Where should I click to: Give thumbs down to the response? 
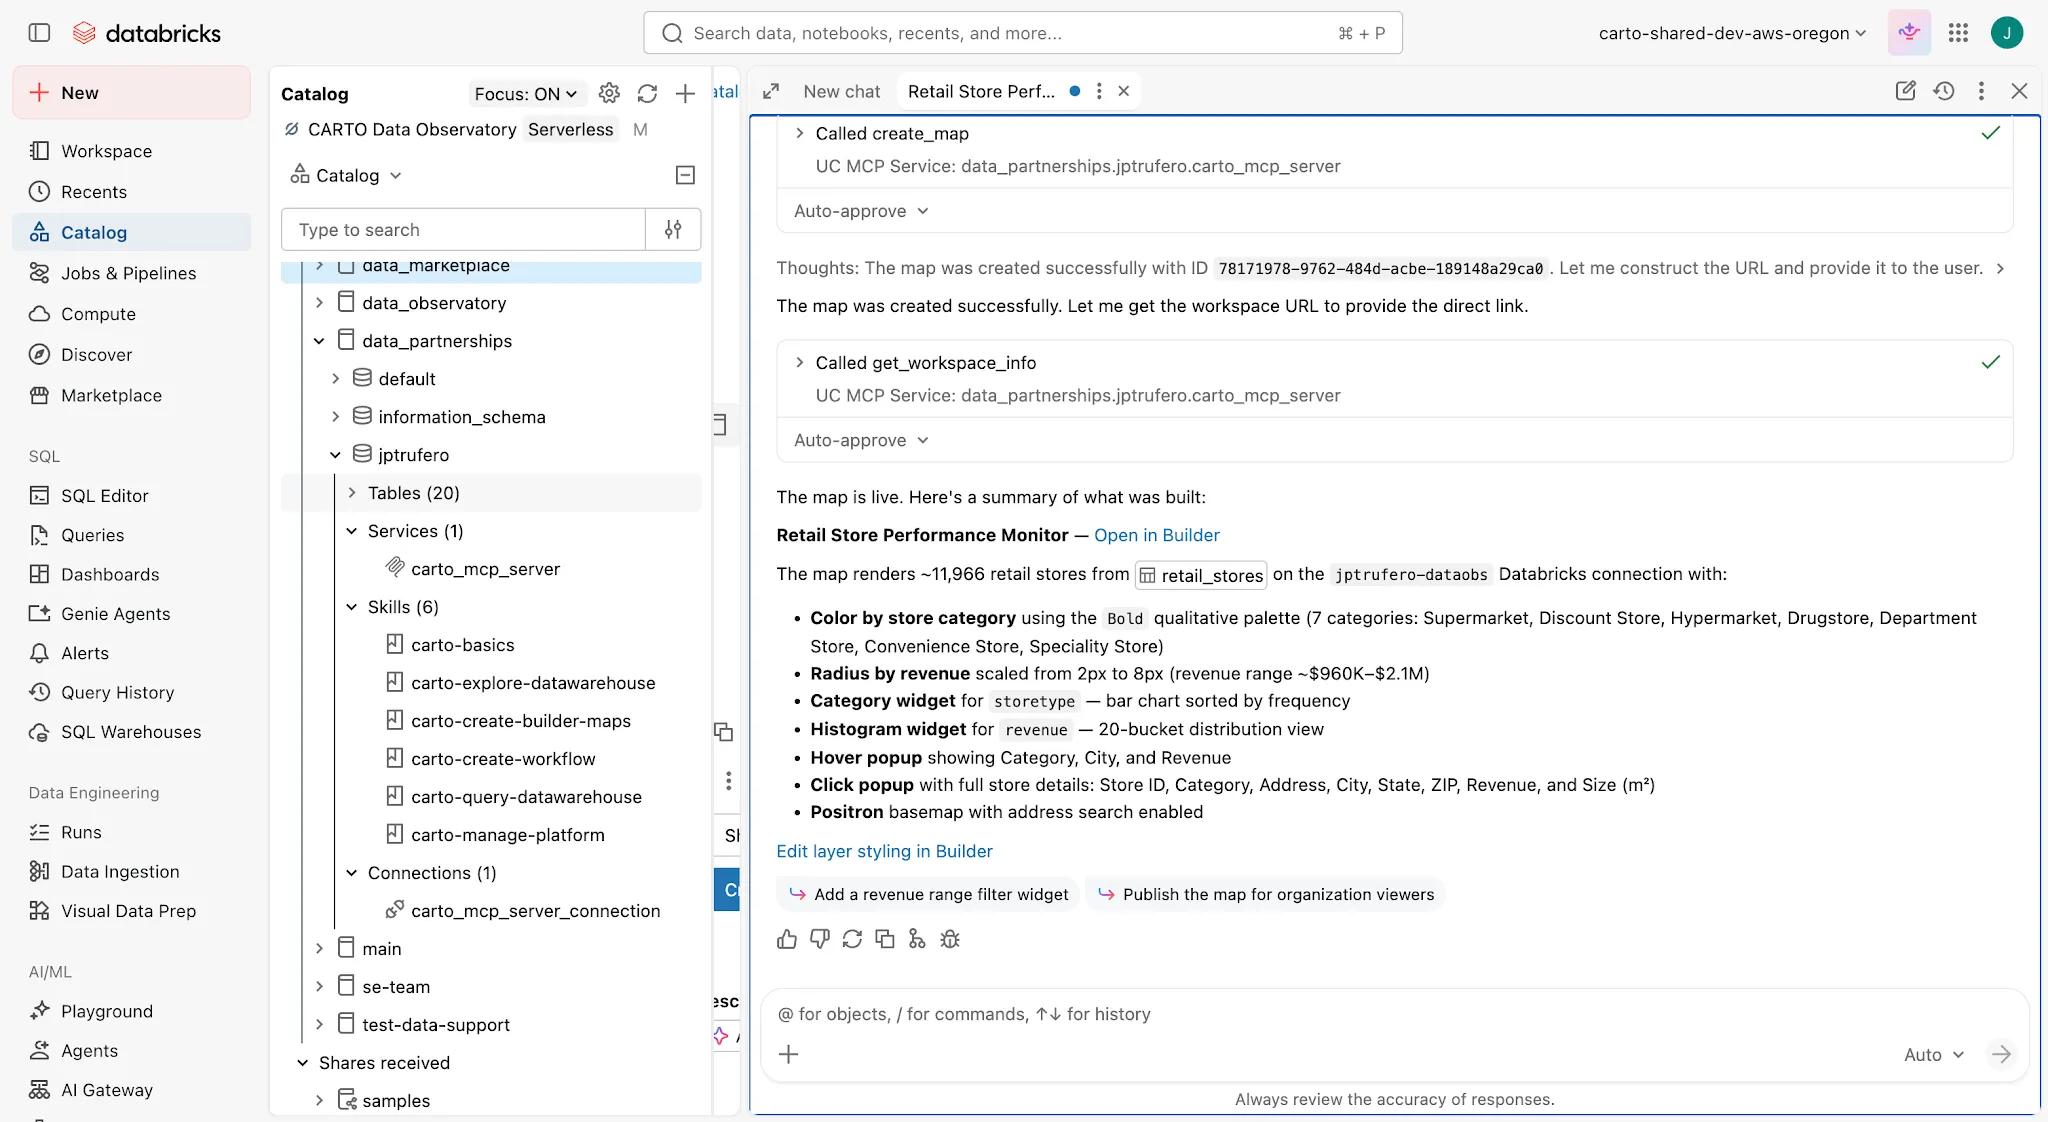click(x=820, y=939)
